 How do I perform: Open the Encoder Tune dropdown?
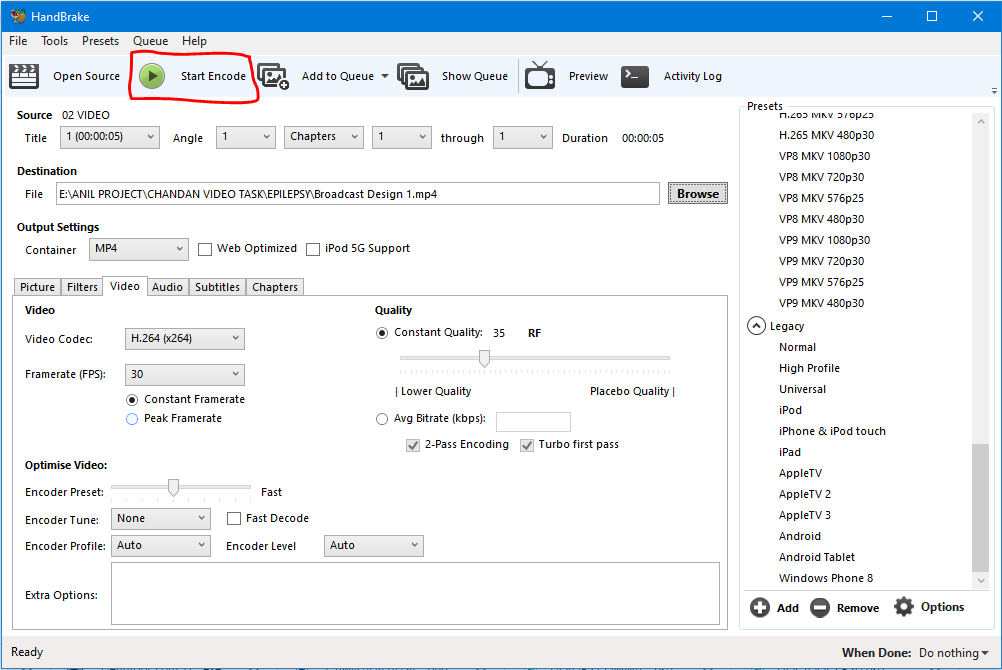tap(160, 518)
